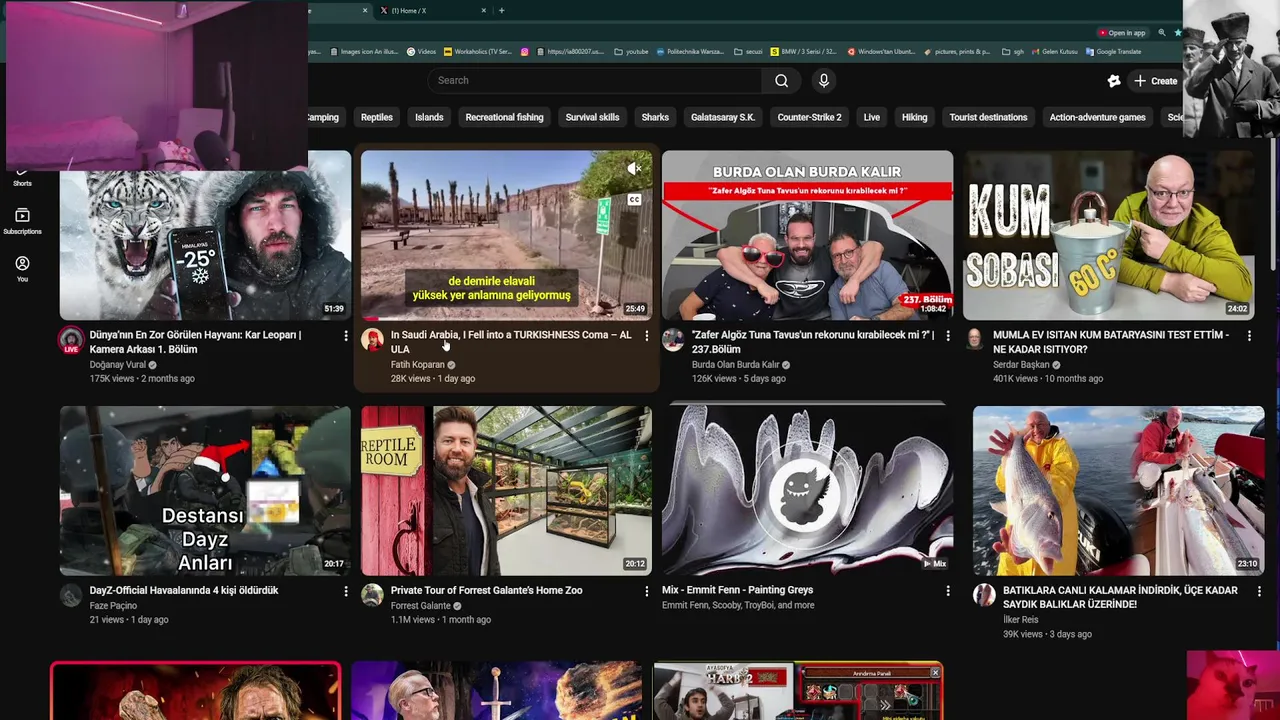Open the youtube bookmarks folder
Screen dimensions: 1280x720
pos(631,51)
